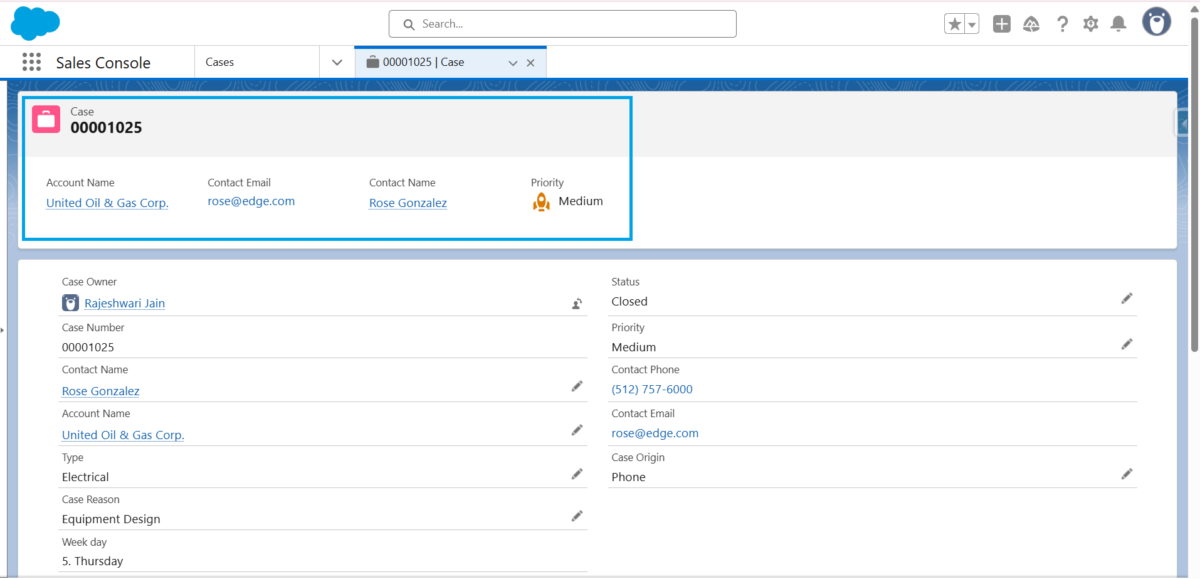Screen dimensions: 1200x579
Task: Open Global Actions with the plus icon
Action: coord(1001,22)
